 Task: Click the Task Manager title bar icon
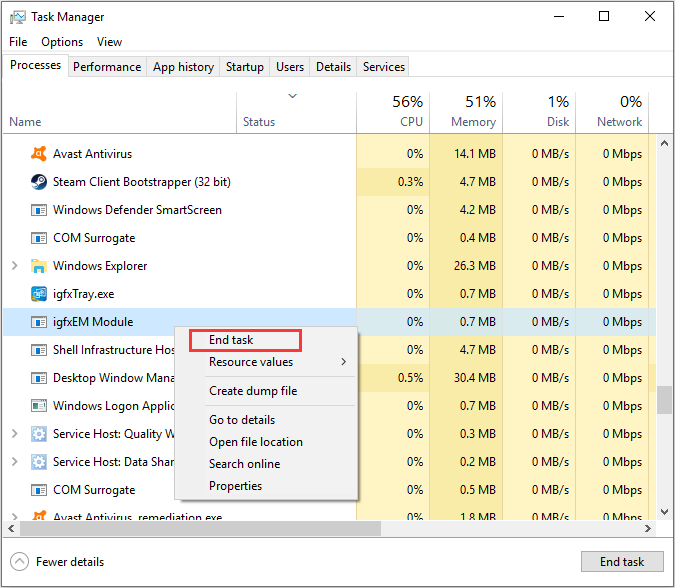(18, 17)
